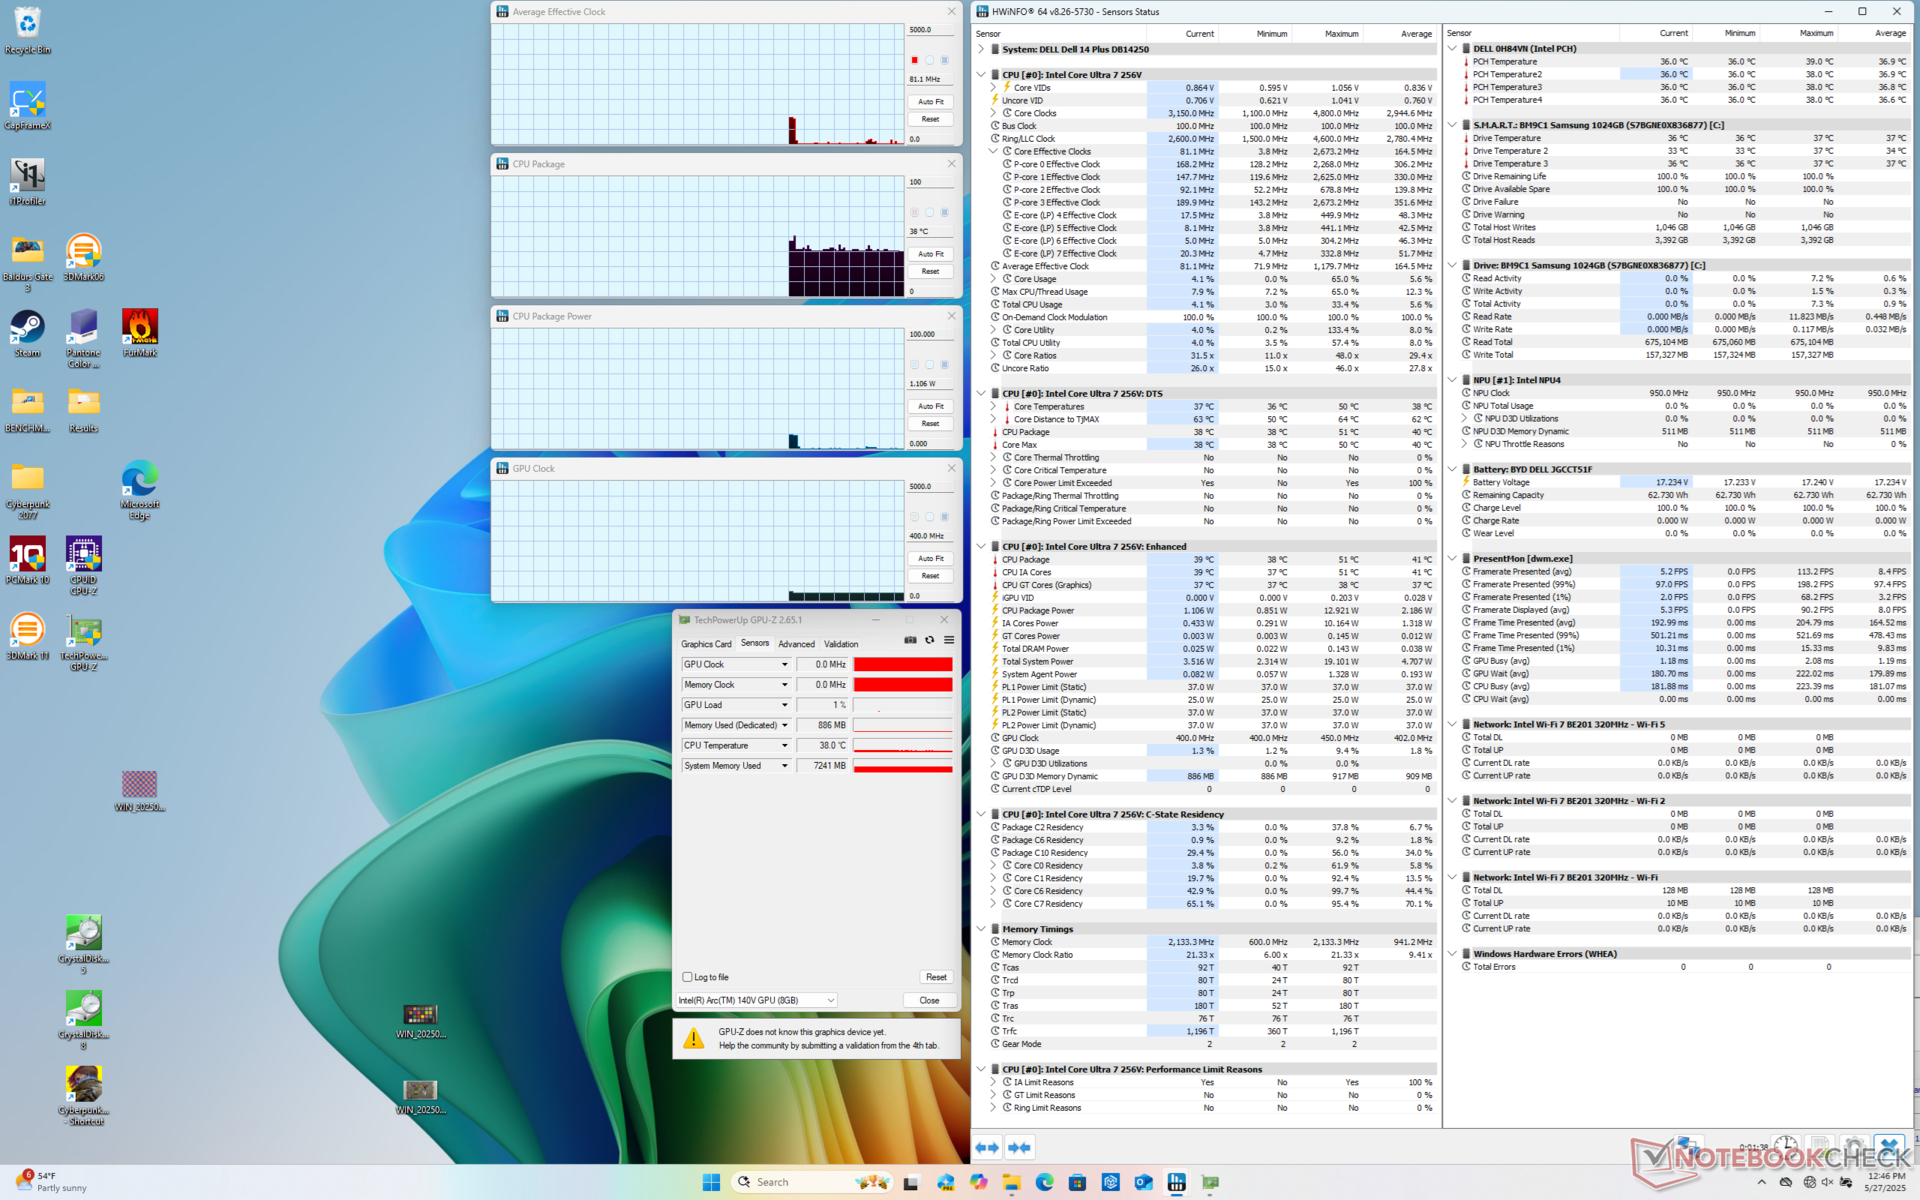
Task: Click HWiNFO collapse columns arrows button
Action: (x=1020, y=1147)
